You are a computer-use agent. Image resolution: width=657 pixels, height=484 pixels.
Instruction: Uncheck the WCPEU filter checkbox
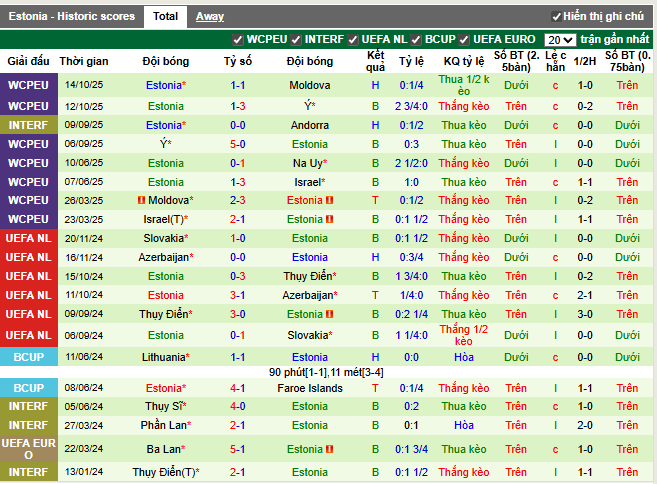click(x=238, y=40)
